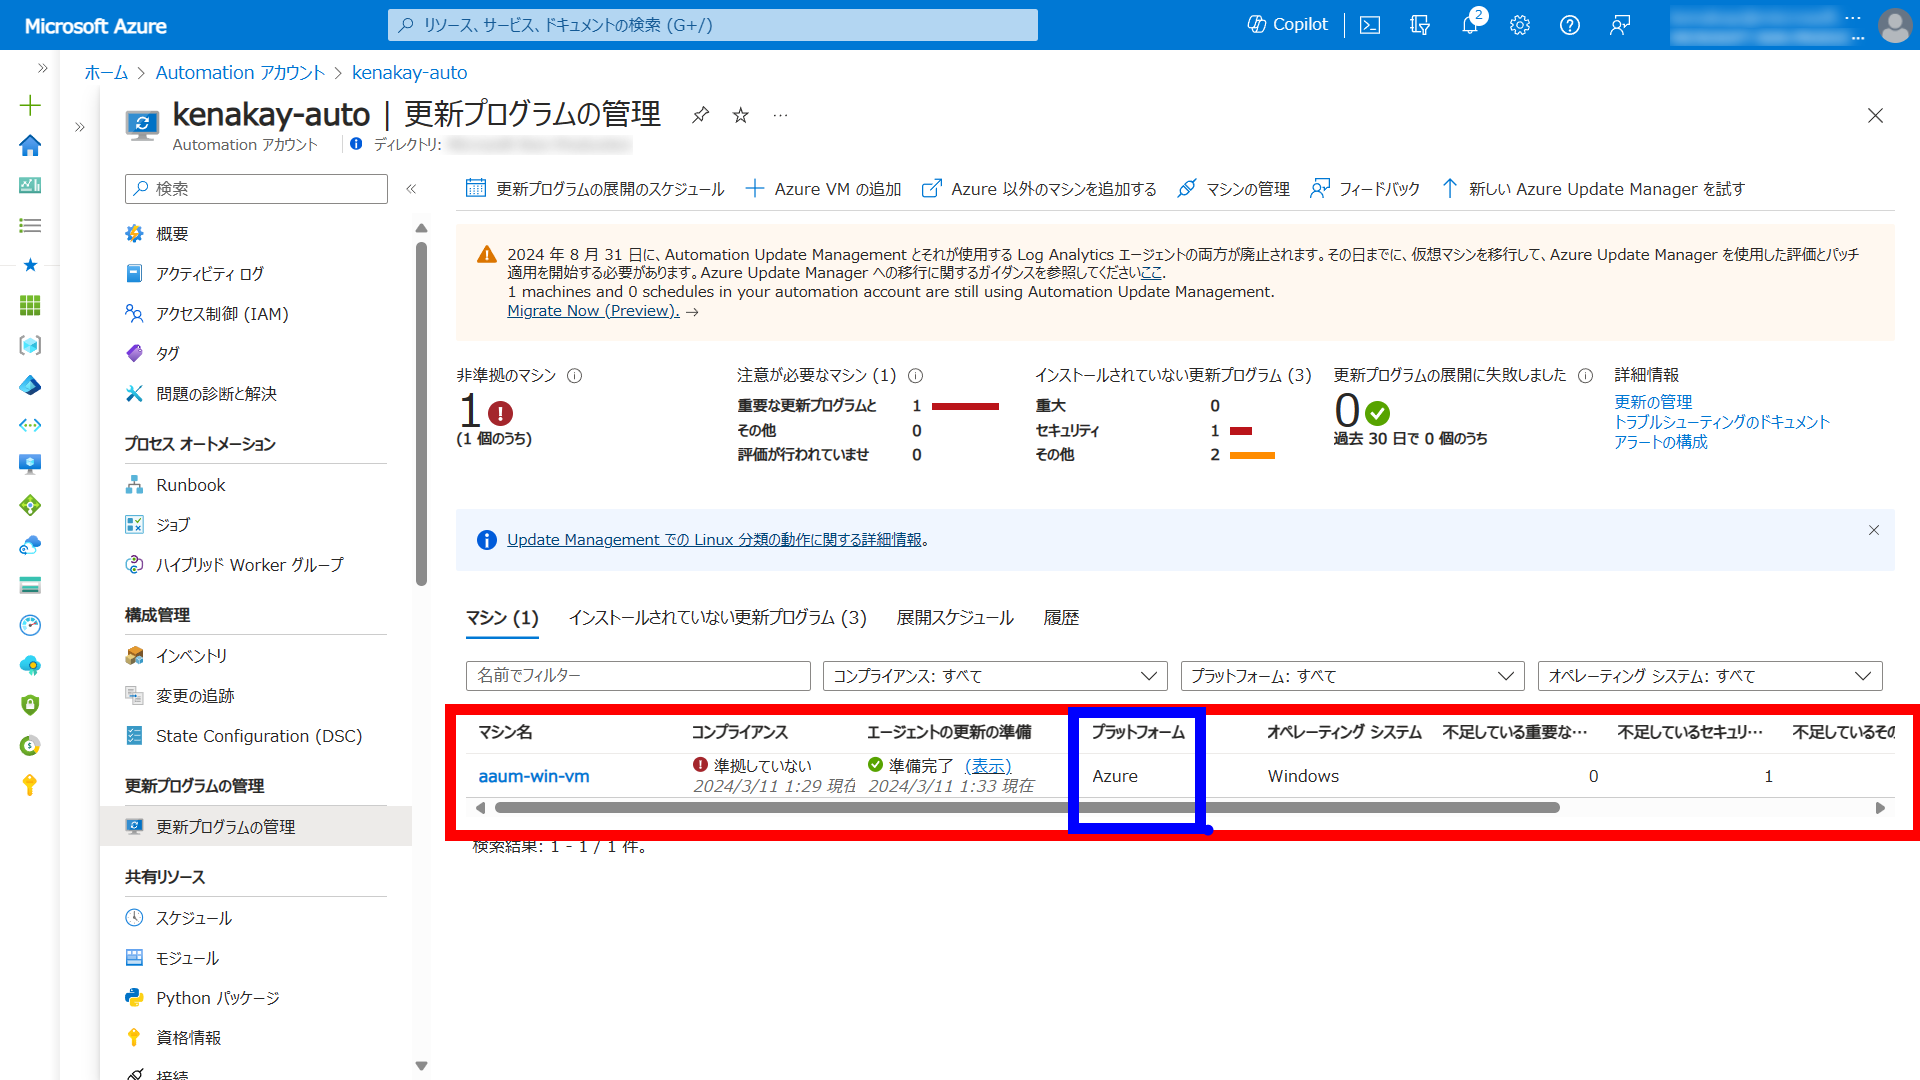Mark kenakay-auto as favorite with star
The height and width of the screenshot is (1080, 1920).
(741, 115)
